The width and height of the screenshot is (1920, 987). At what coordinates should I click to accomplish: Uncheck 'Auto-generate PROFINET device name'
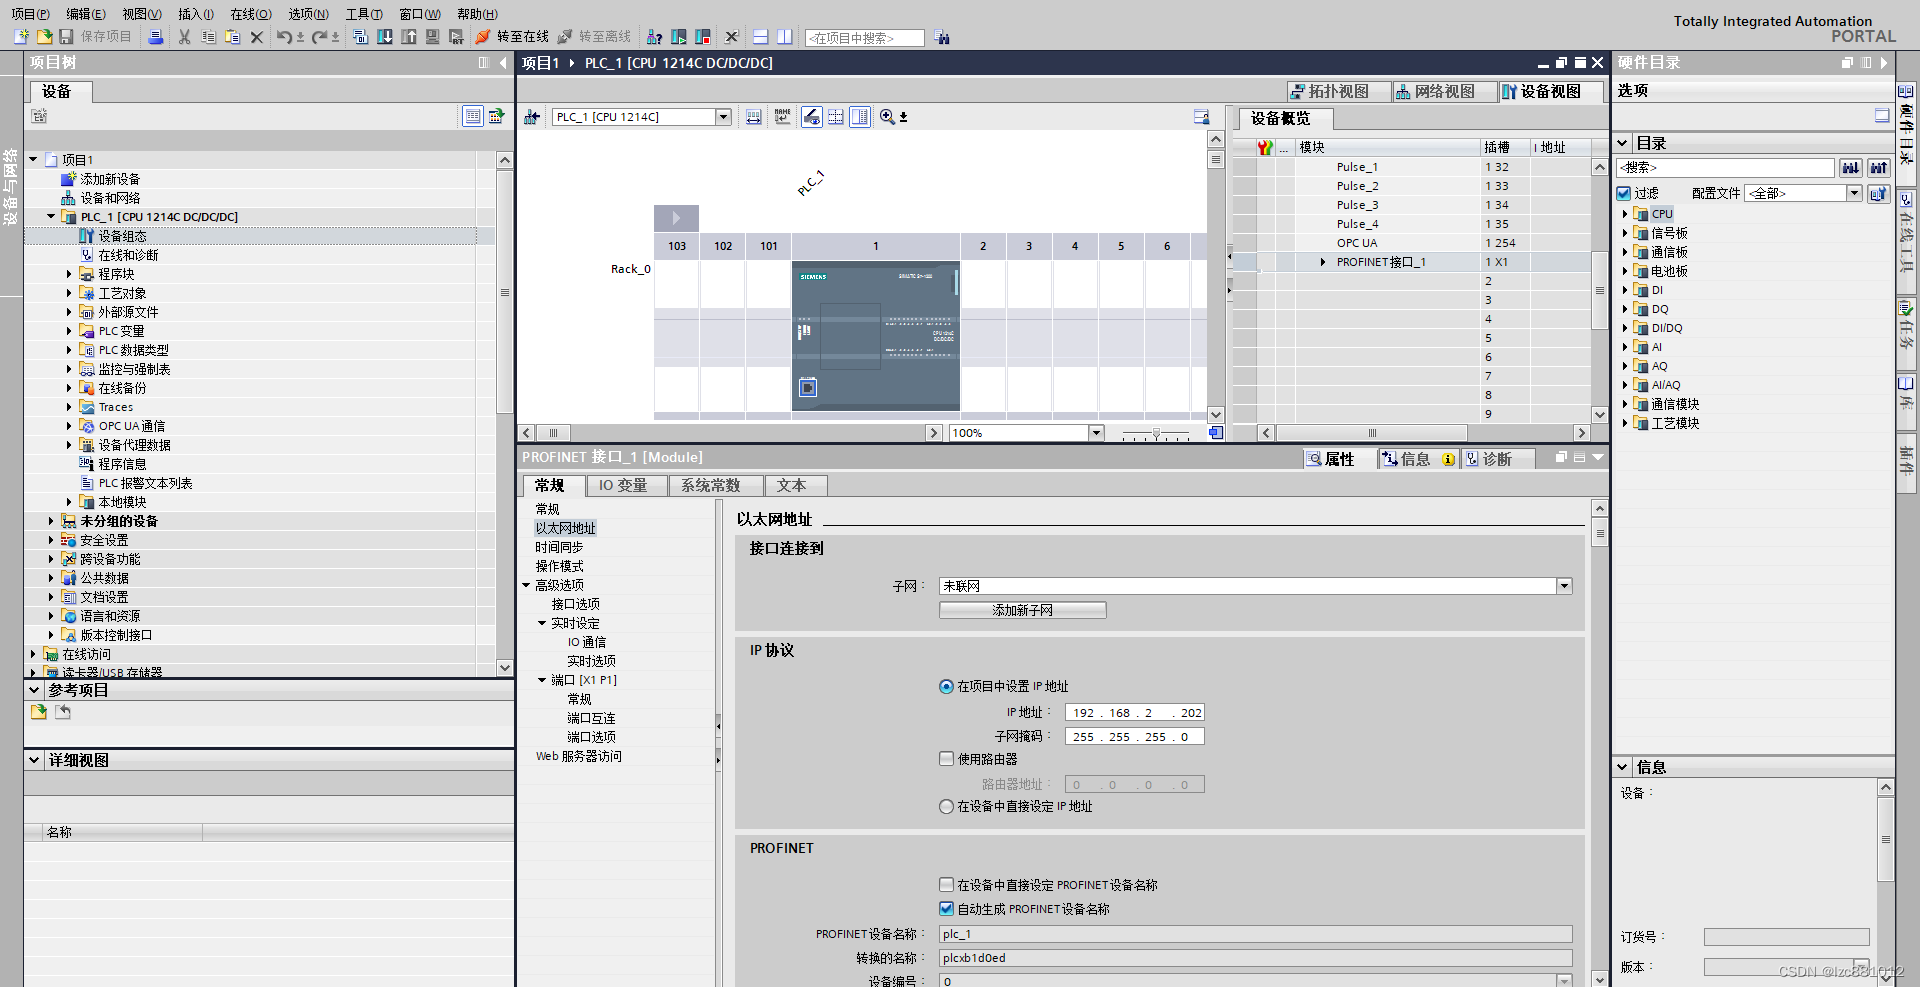coord(946,909)
